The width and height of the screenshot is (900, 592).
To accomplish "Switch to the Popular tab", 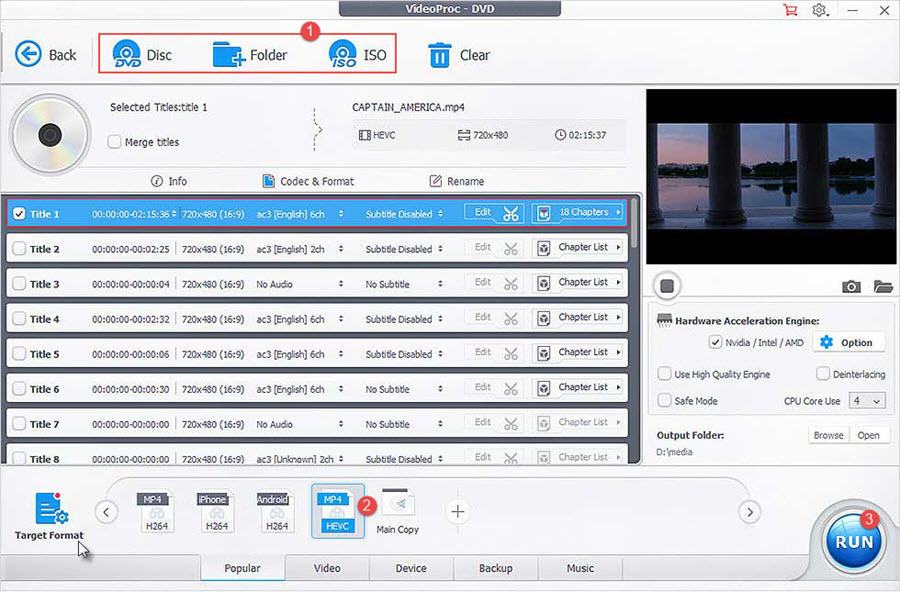I will (x=242, y=568).
